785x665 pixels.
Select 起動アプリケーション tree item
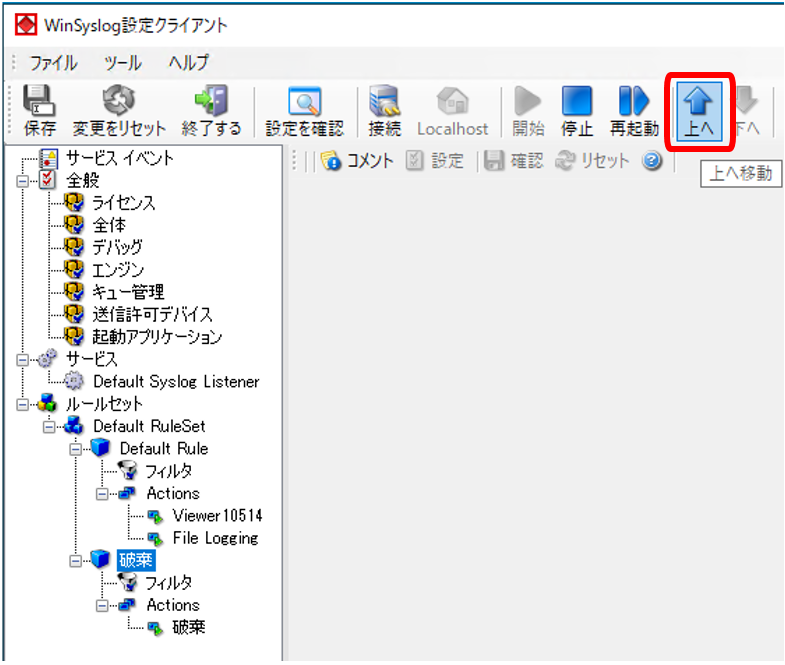coord(157,337)
